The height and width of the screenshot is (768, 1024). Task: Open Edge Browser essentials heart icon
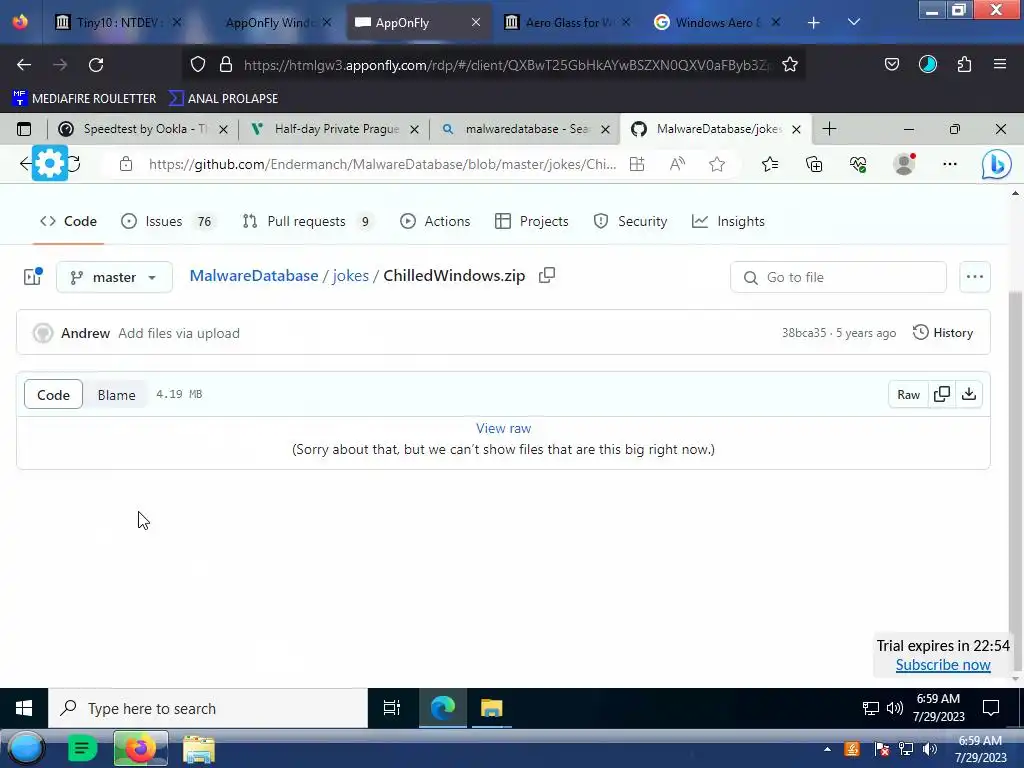[858, 165]
